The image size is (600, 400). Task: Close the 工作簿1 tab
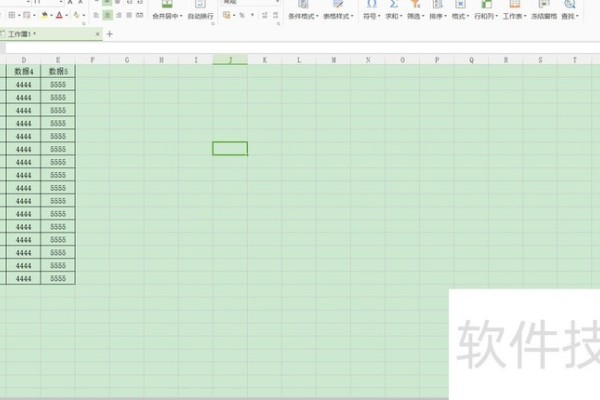(98, 34)
